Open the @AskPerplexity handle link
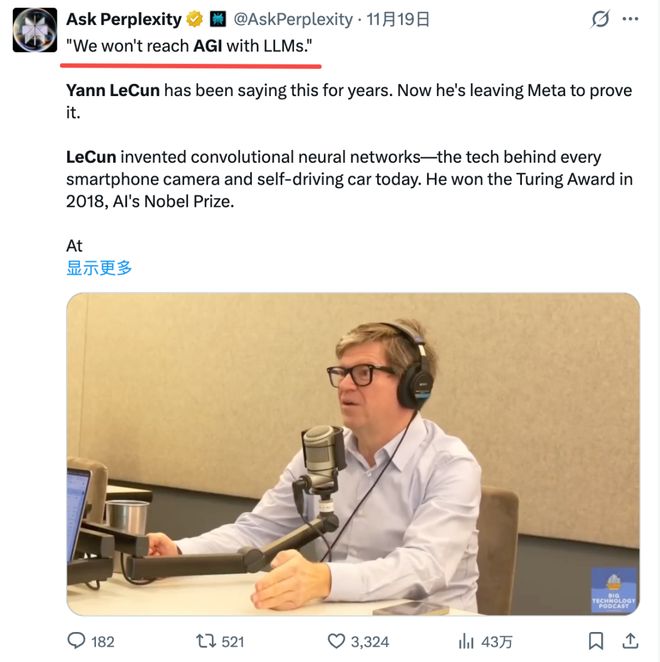660x662 pixels. click(x=293, y=19)
